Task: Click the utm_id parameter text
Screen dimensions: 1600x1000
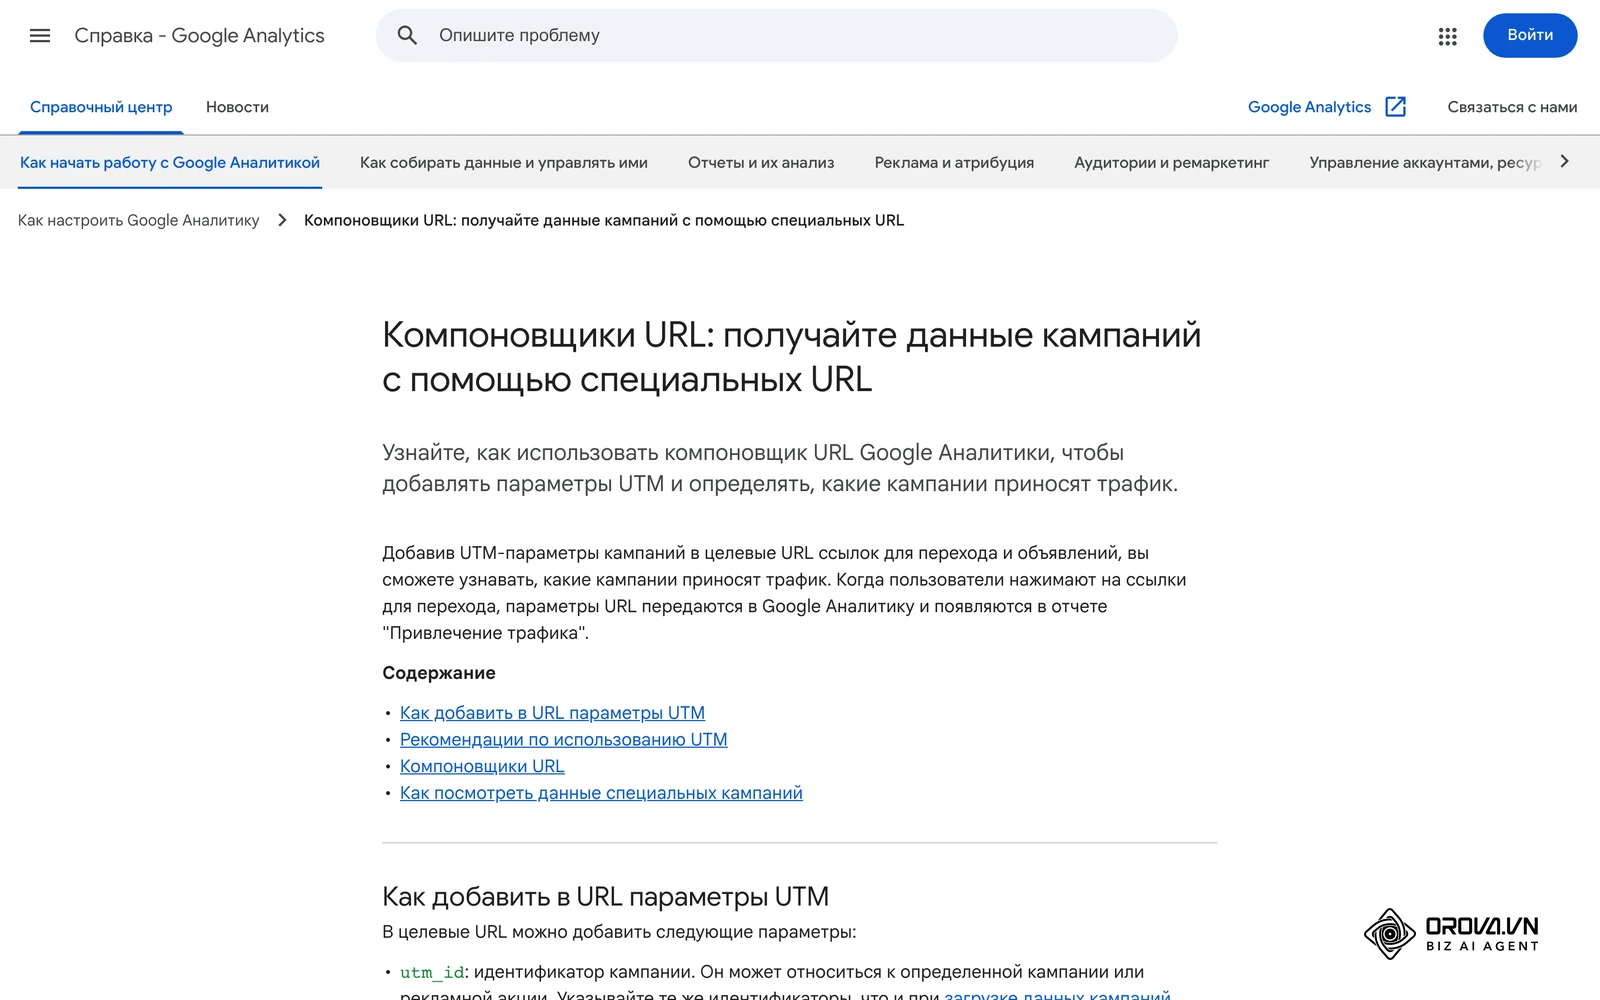Action: pos(432,972)
